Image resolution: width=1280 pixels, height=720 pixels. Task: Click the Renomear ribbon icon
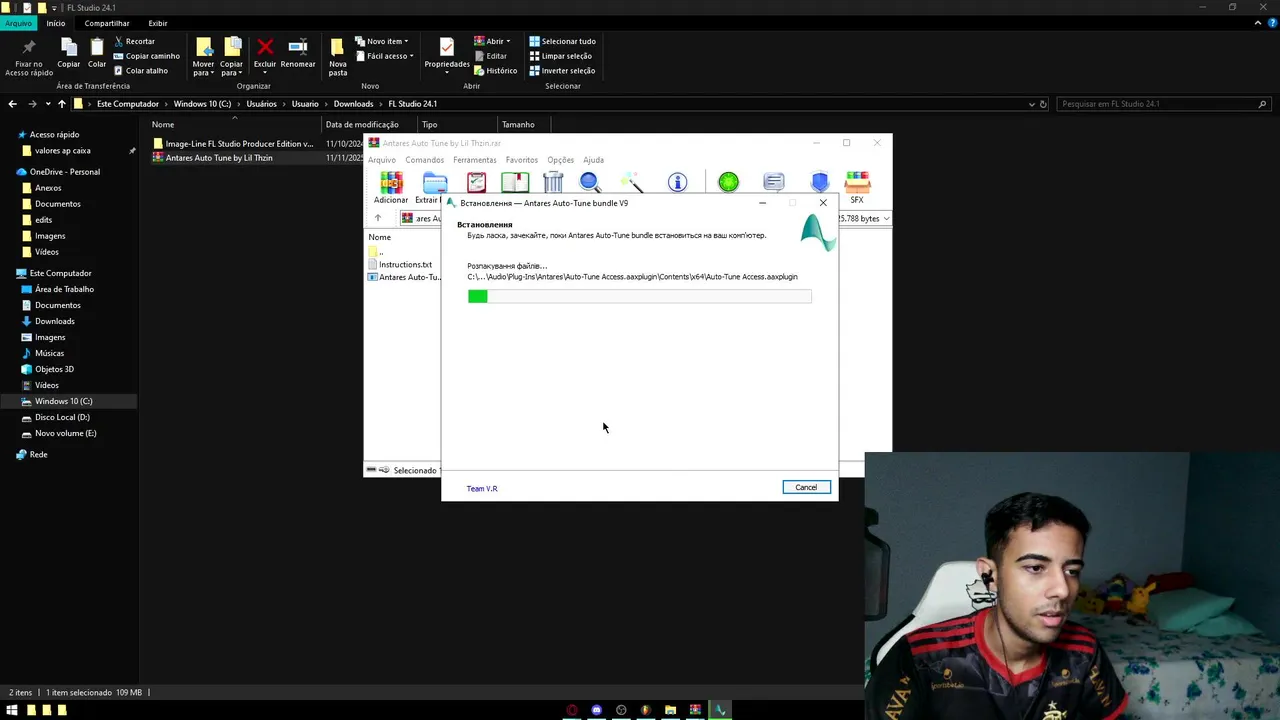click(298, 47)
